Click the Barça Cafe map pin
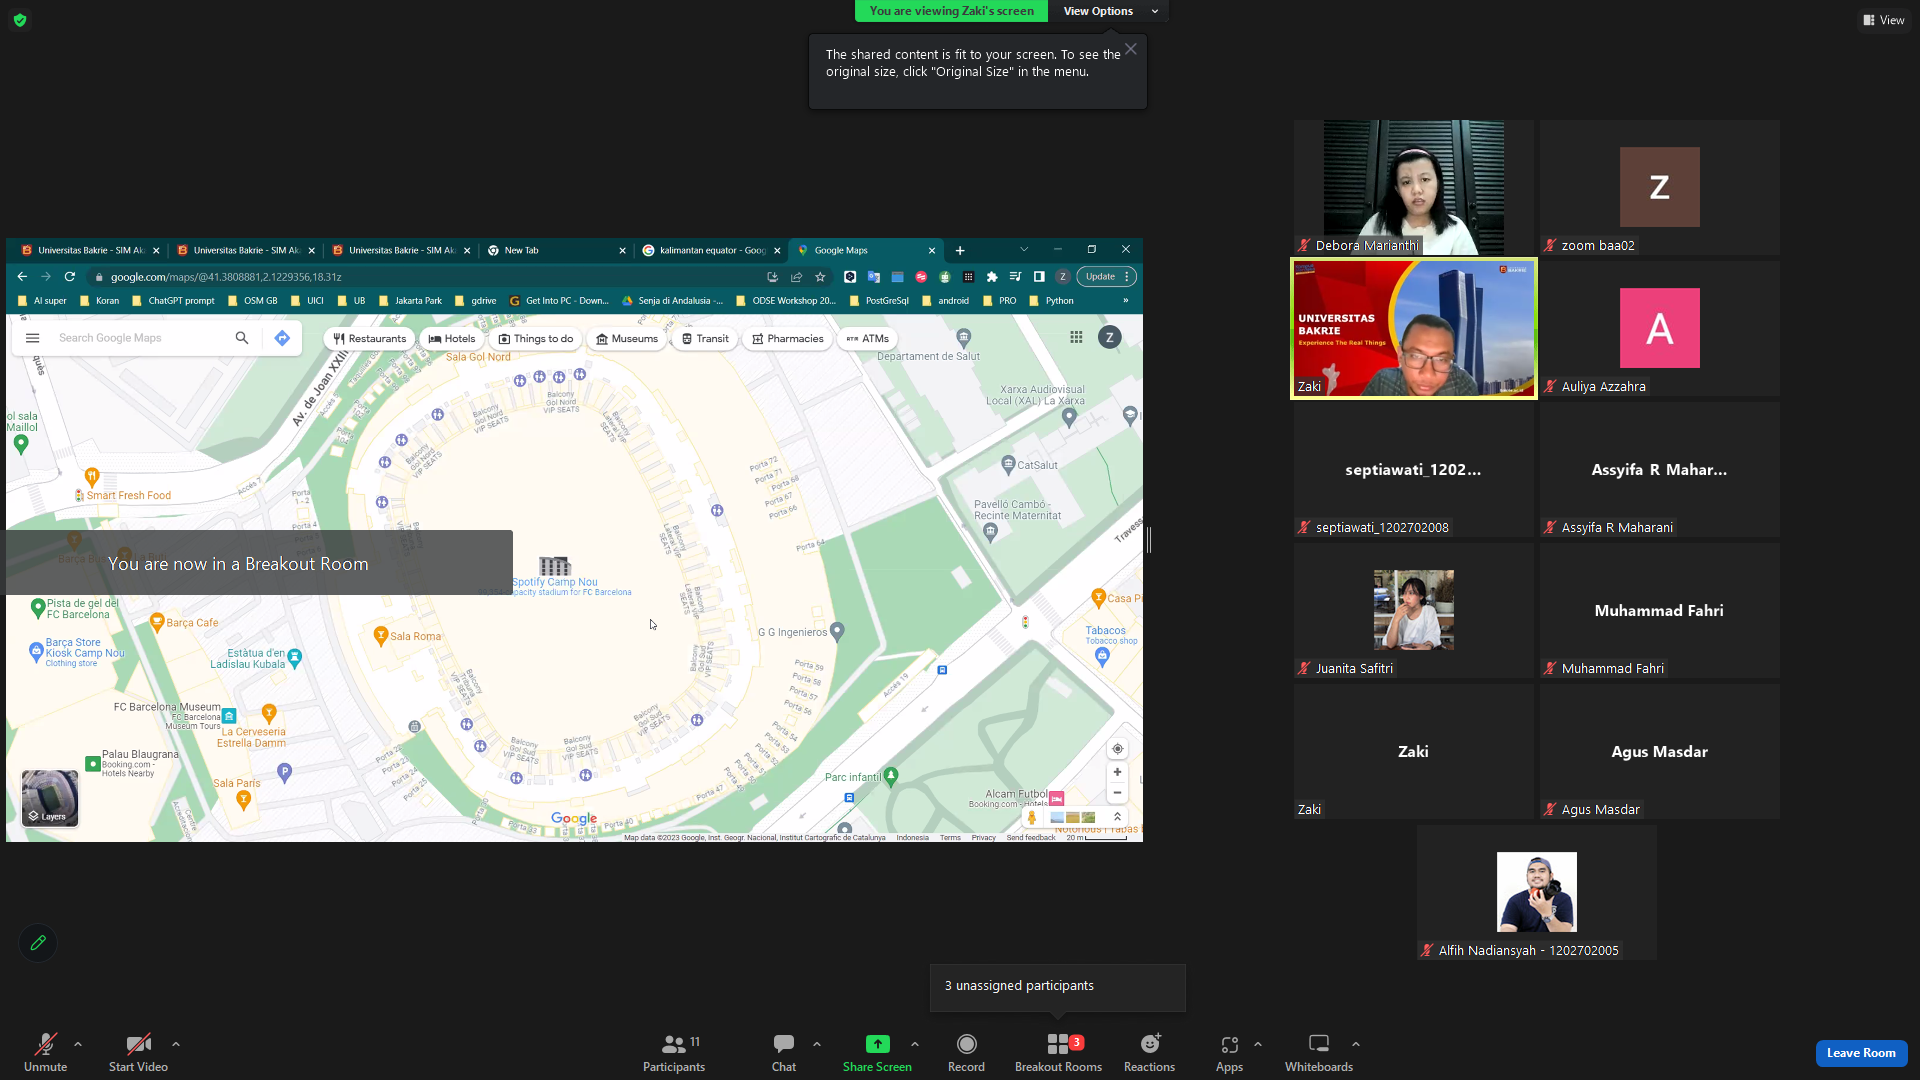Image resolution: width=1920 pixels, height=1080 pixels. pyautogui.click(x=157, y=622)
